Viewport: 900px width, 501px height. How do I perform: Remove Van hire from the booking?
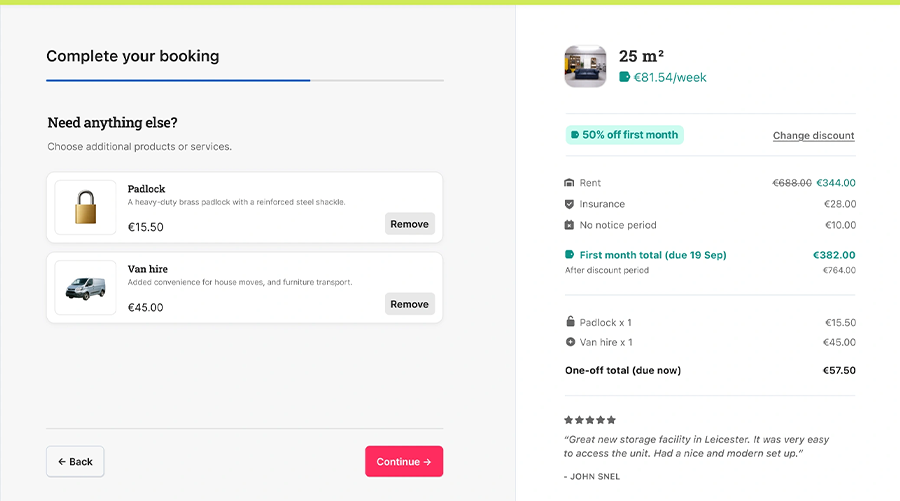409,304
